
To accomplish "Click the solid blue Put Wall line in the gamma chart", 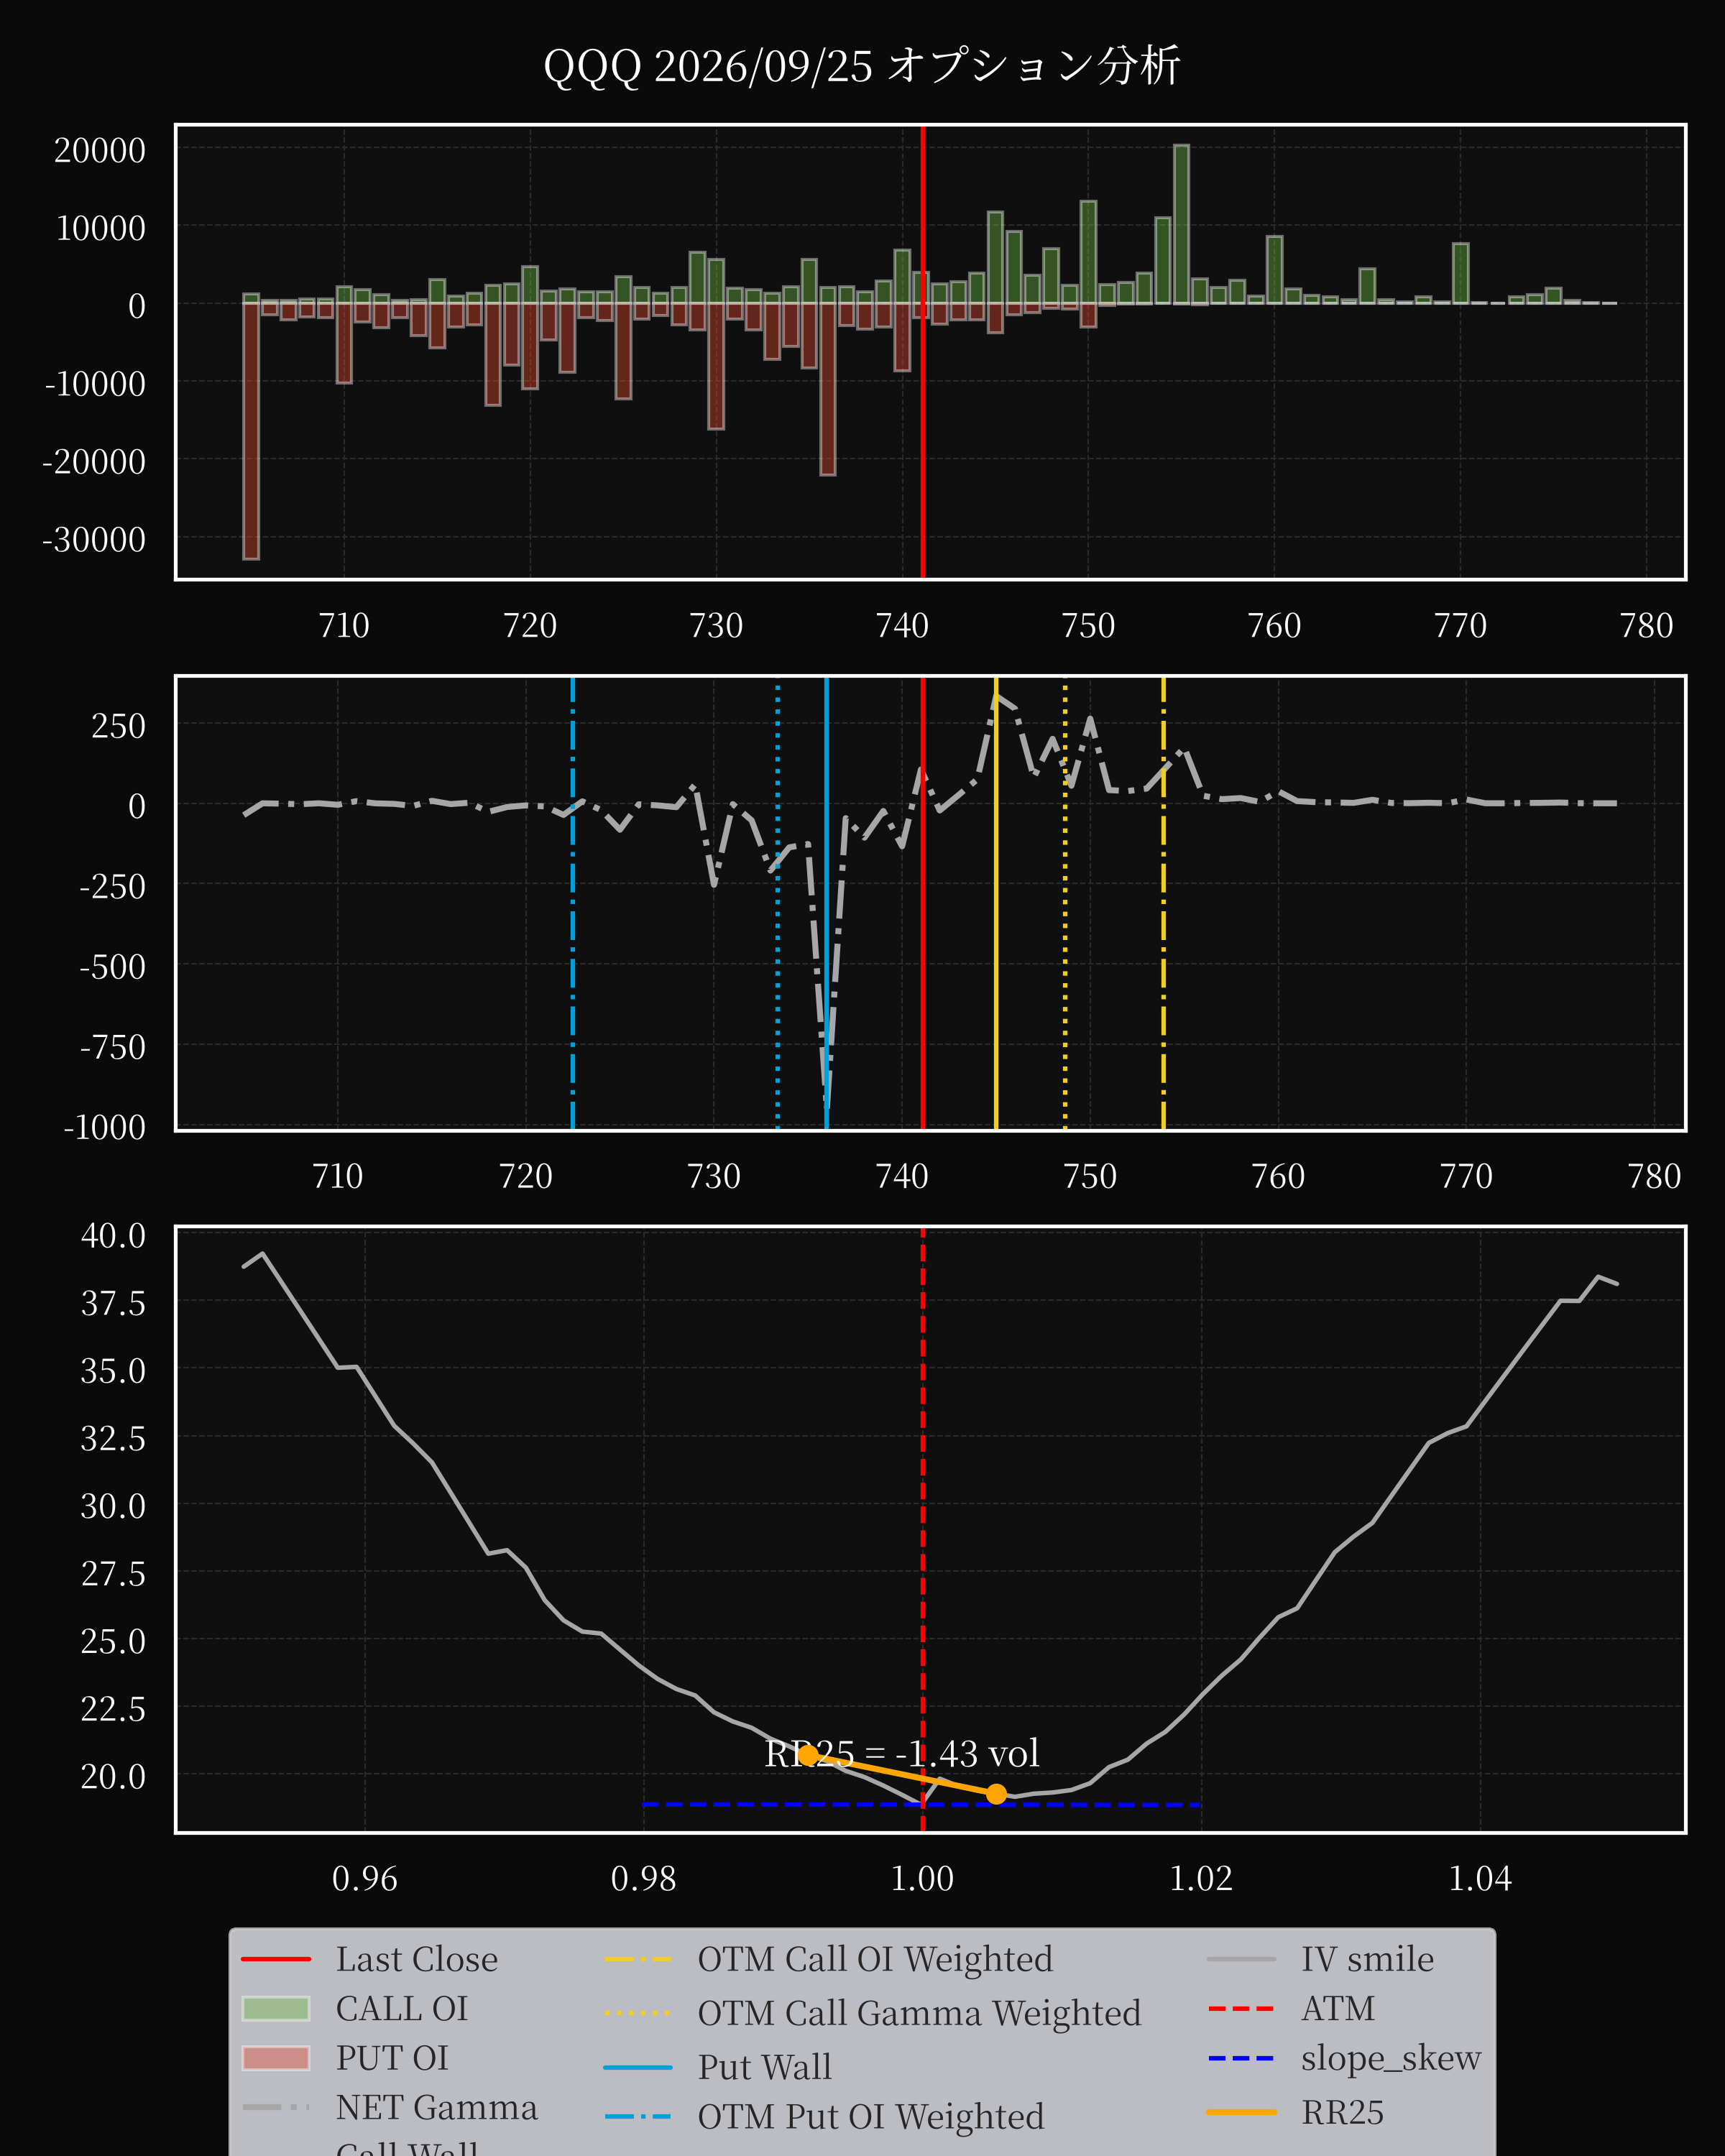I will [826, 903].
